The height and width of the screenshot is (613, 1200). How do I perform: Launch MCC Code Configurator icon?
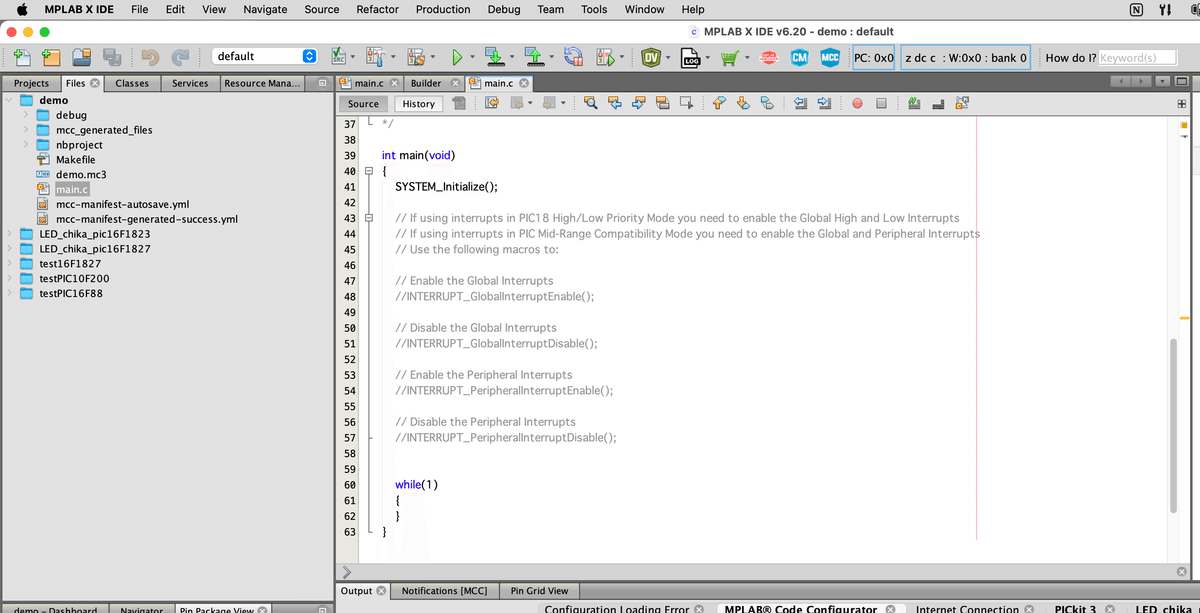click(829, 57)
